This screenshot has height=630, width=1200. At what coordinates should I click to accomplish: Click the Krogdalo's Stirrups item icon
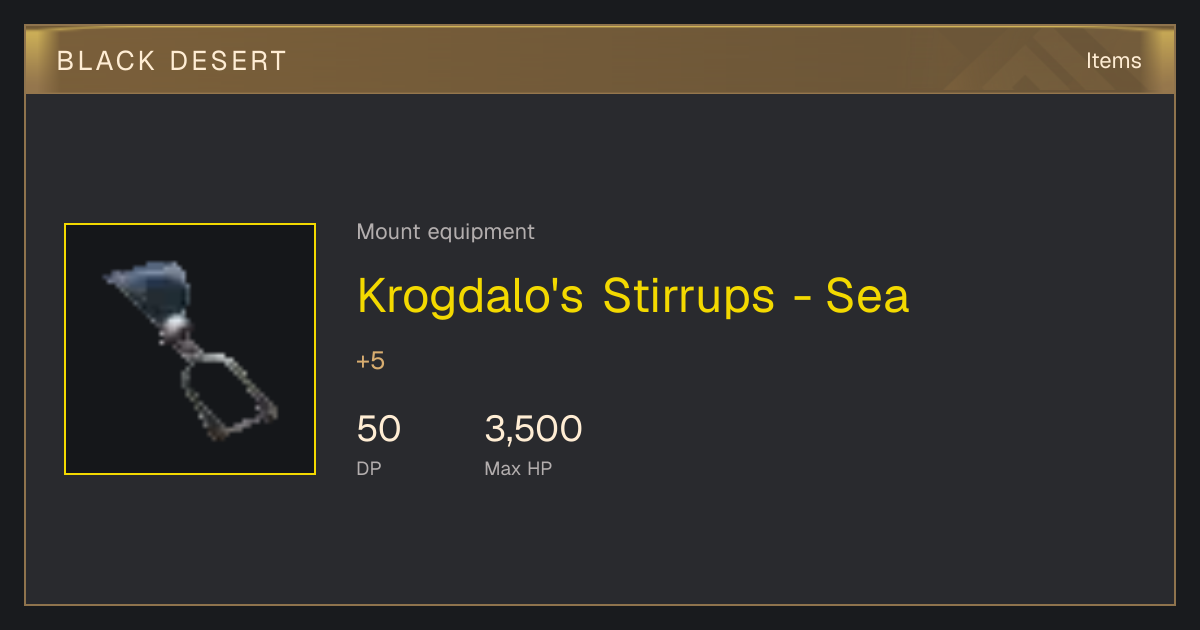coord(190,349)
